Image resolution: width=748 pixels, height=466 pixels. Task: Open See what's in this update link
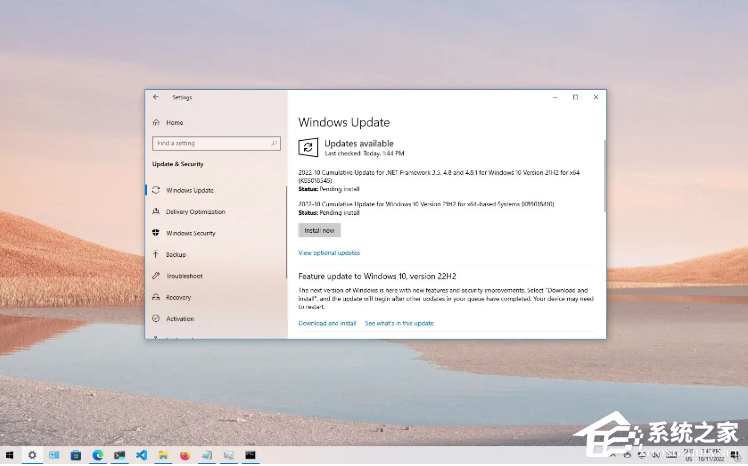point(399,323)
